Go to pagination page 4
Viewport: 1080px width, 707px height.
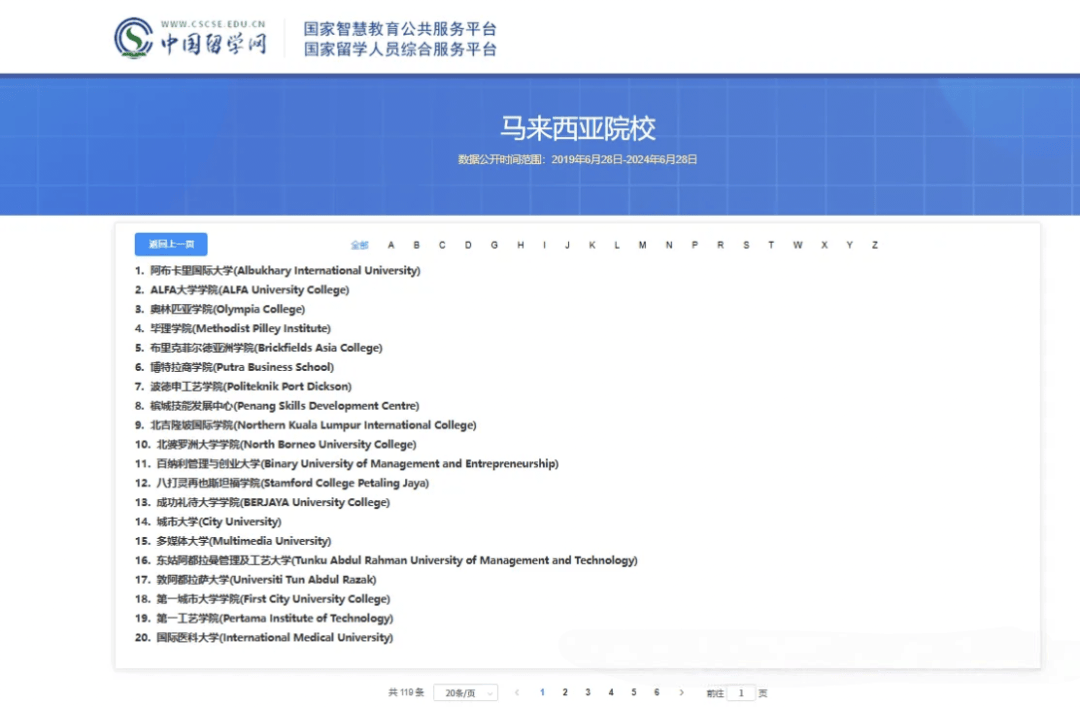click(x=611, y=693)
